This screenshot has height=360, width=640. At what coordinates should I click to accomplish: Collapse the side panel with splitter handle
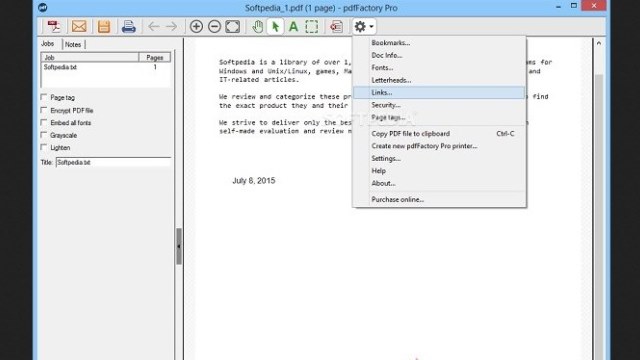pyautogui.click(x=179, y=246)
